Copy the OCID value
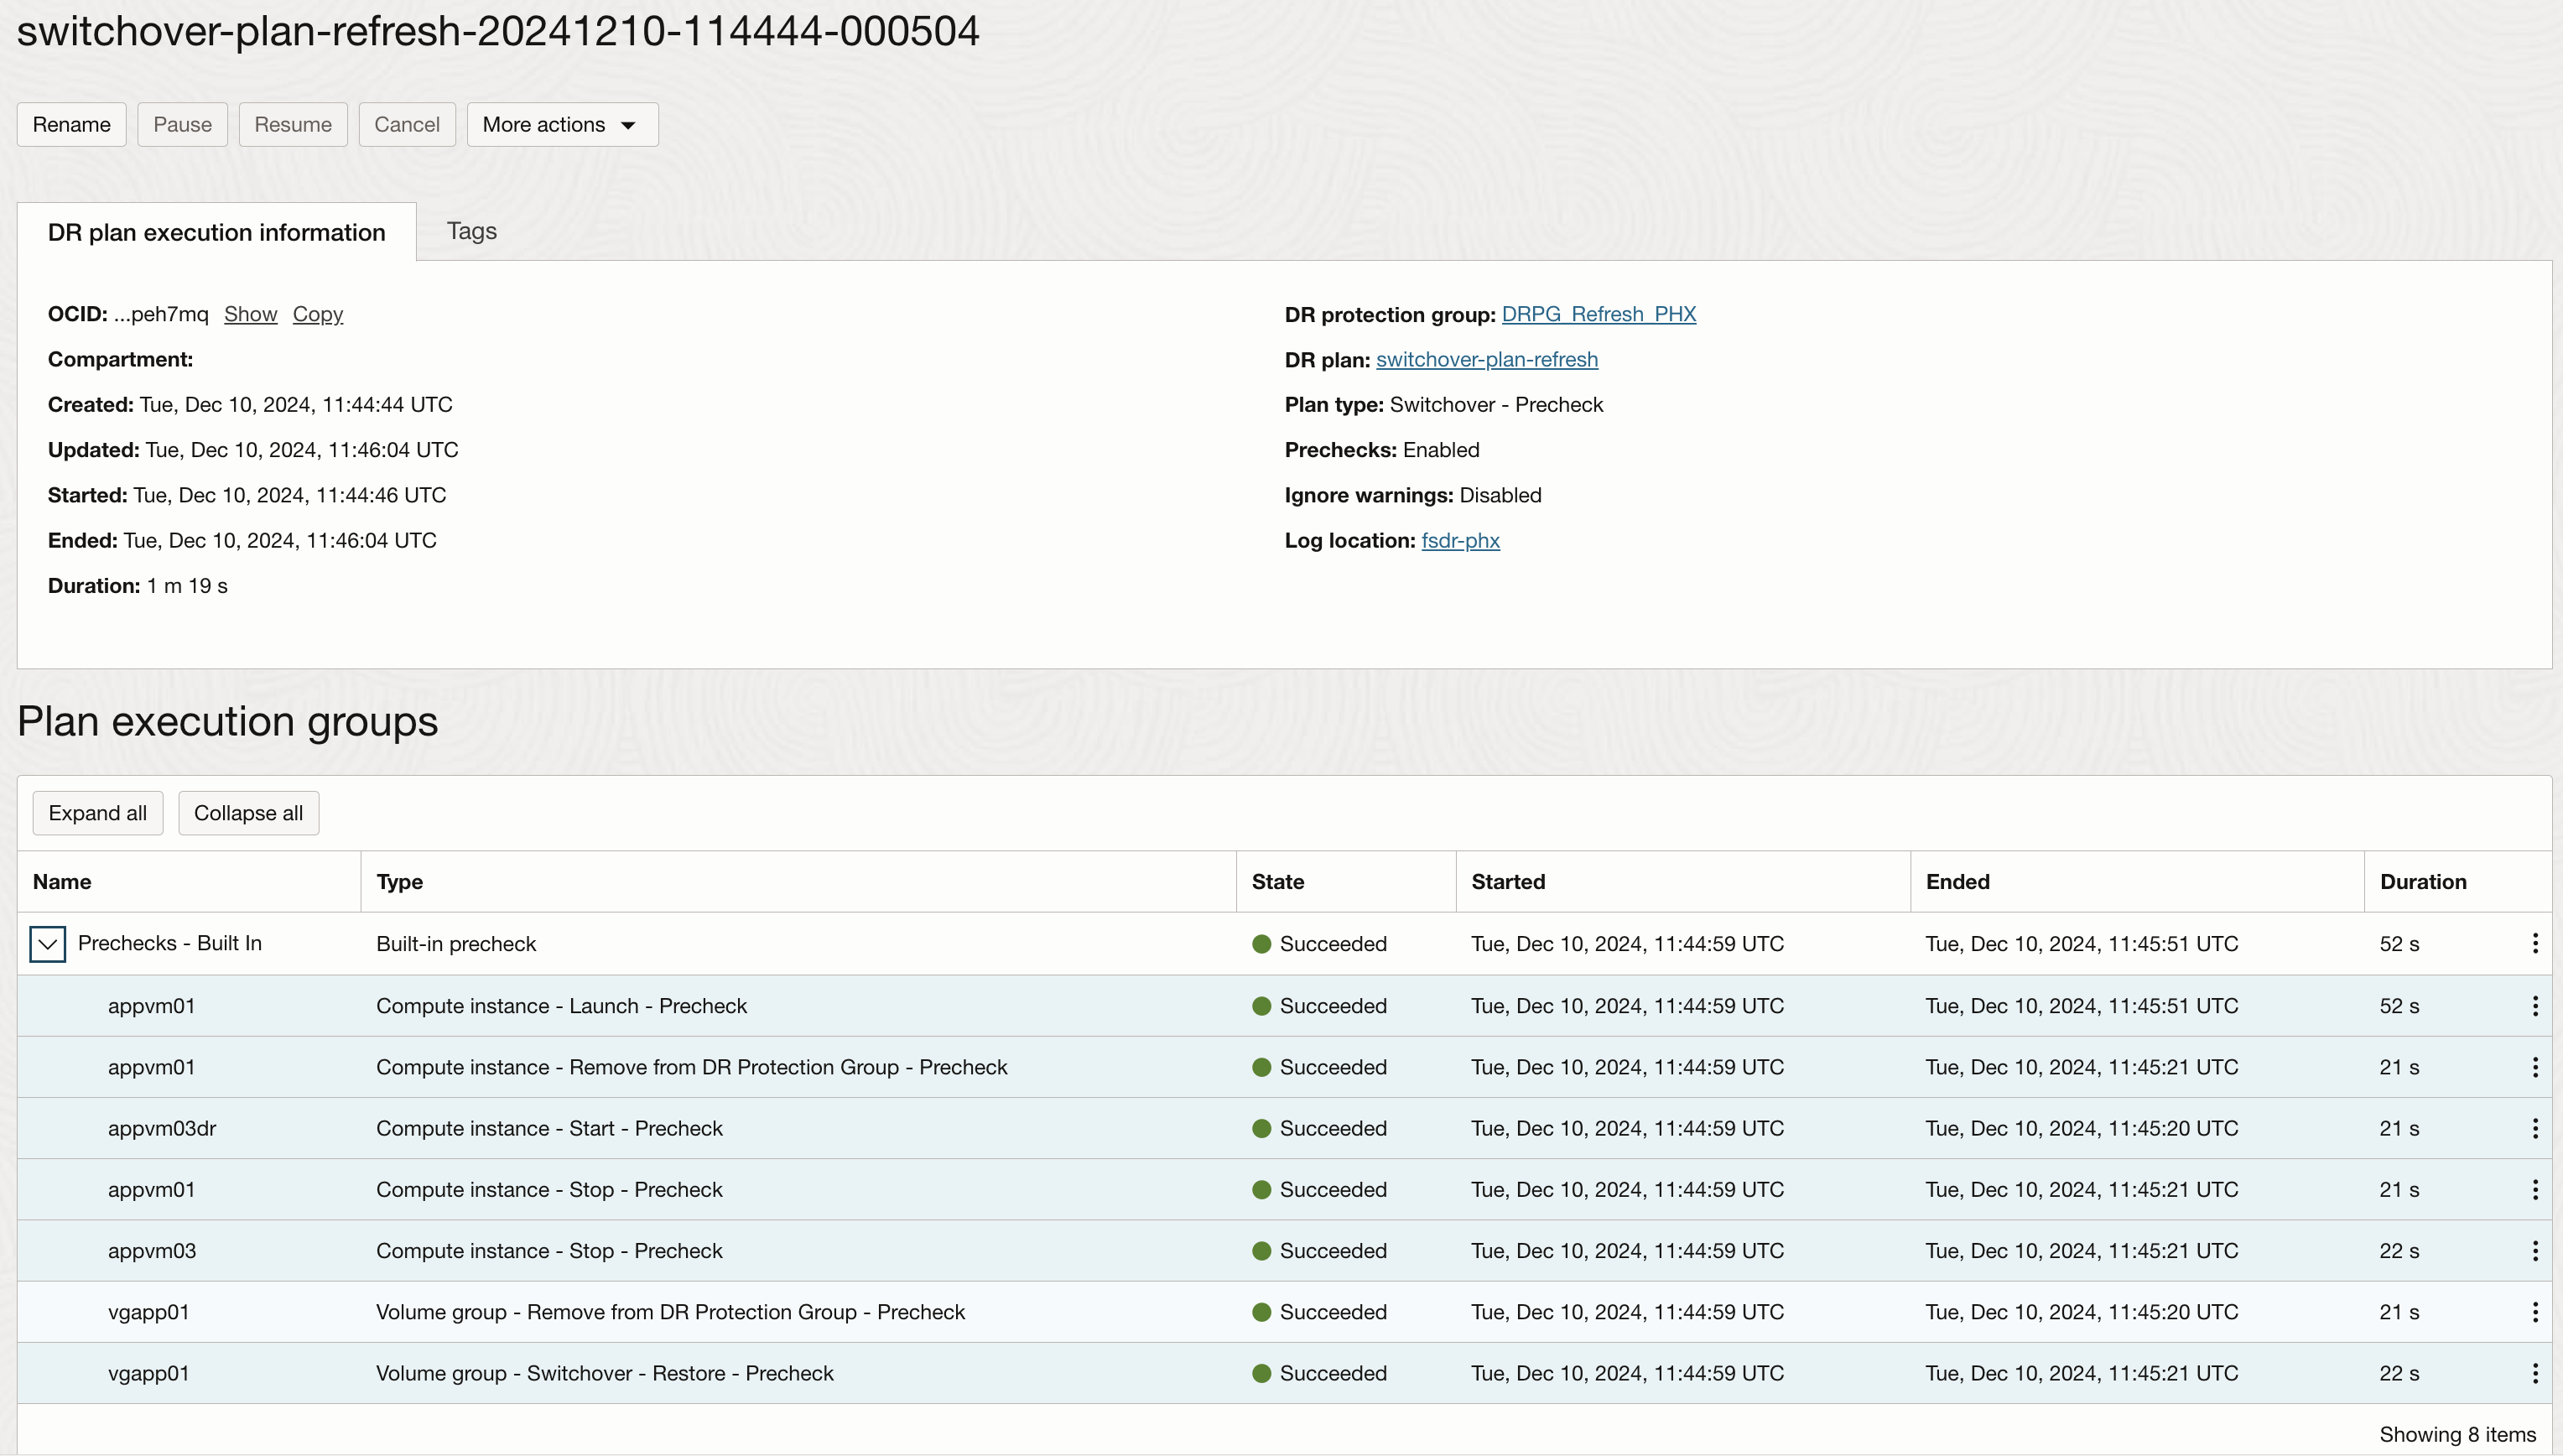 coord(317,314)
